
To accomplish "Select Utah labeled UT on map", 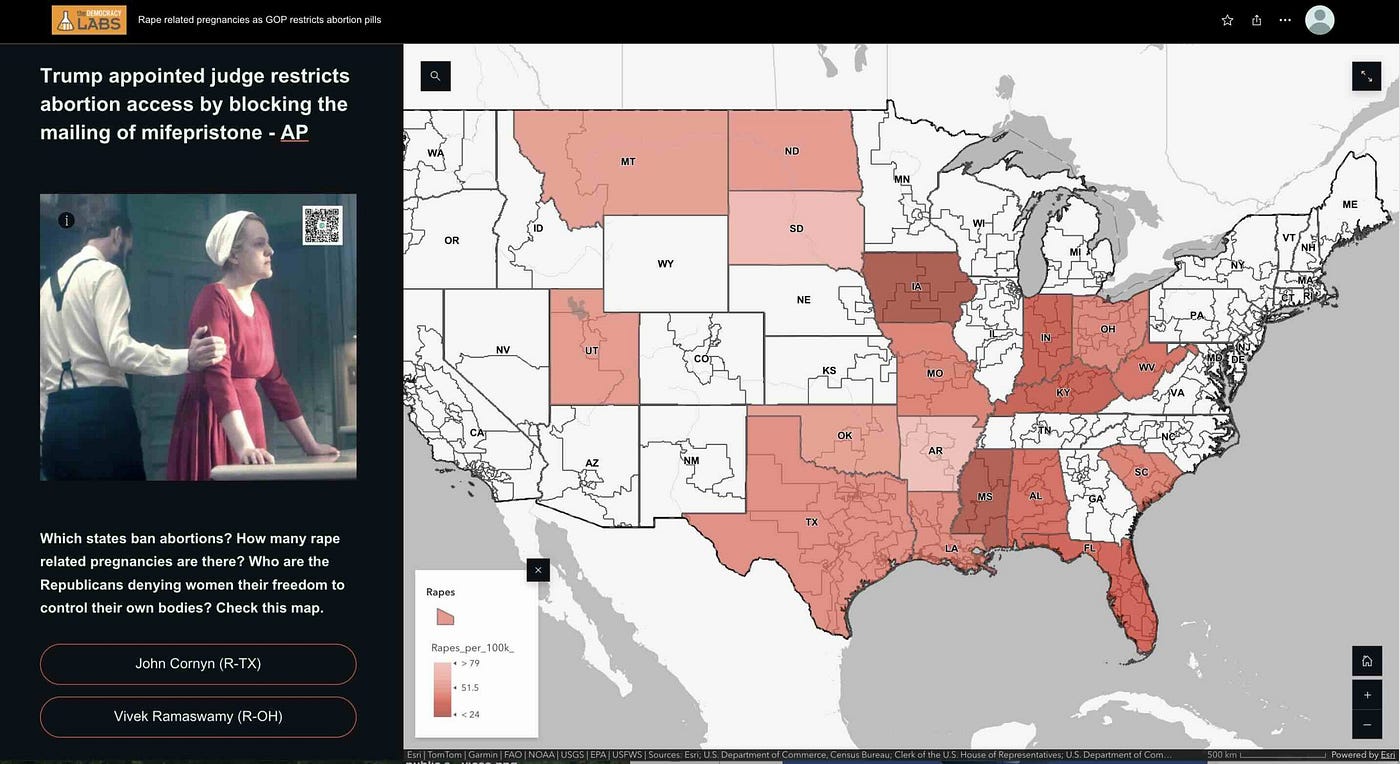I will click(x=592, y=351).
